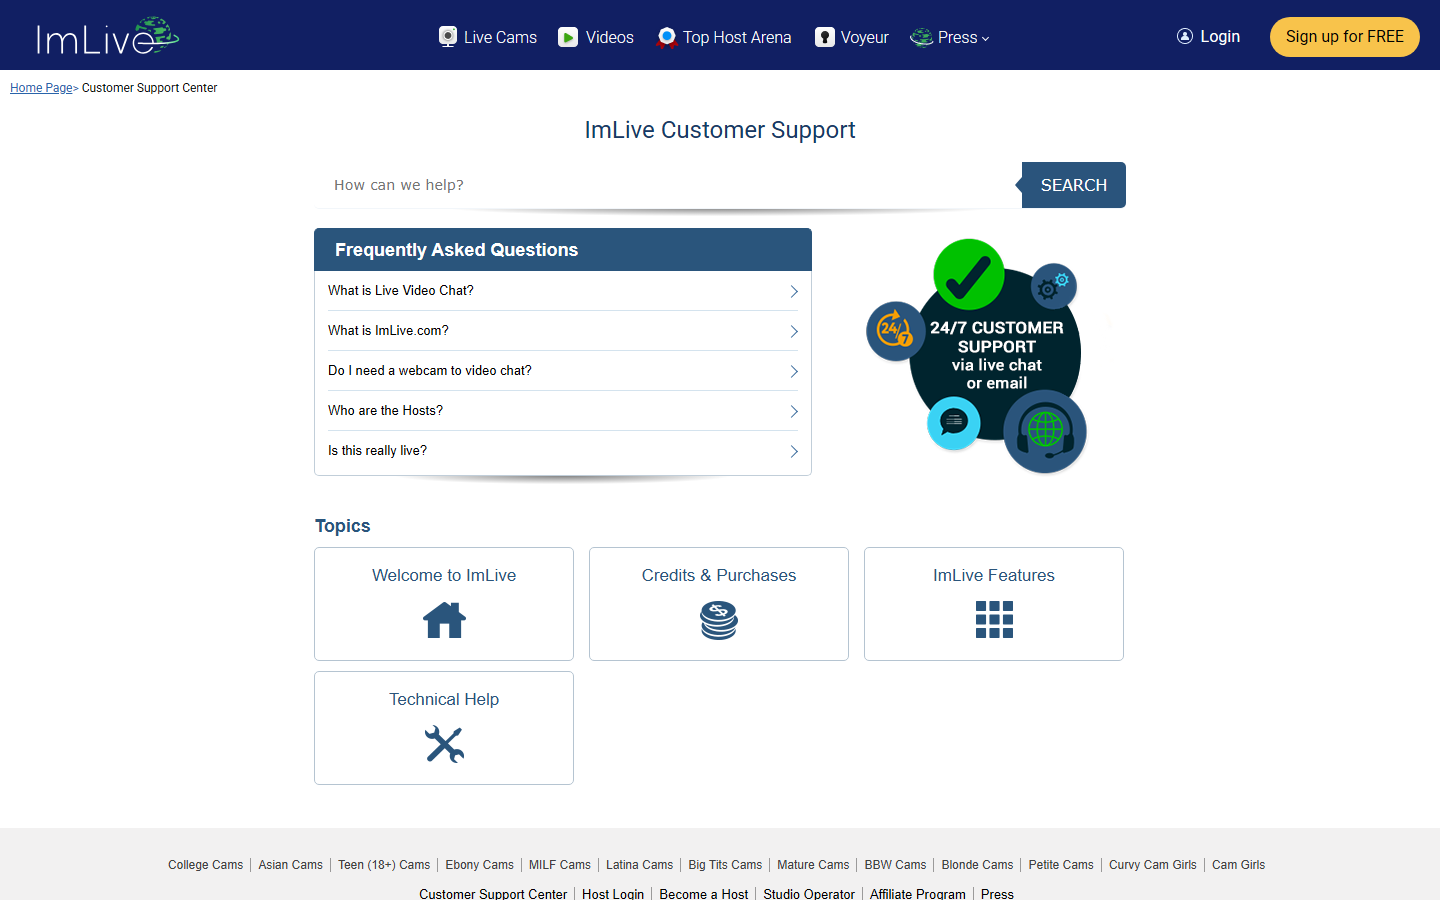Click Asian Cams footer link
The image size is (1440, 900).
[x=290, y=865]
